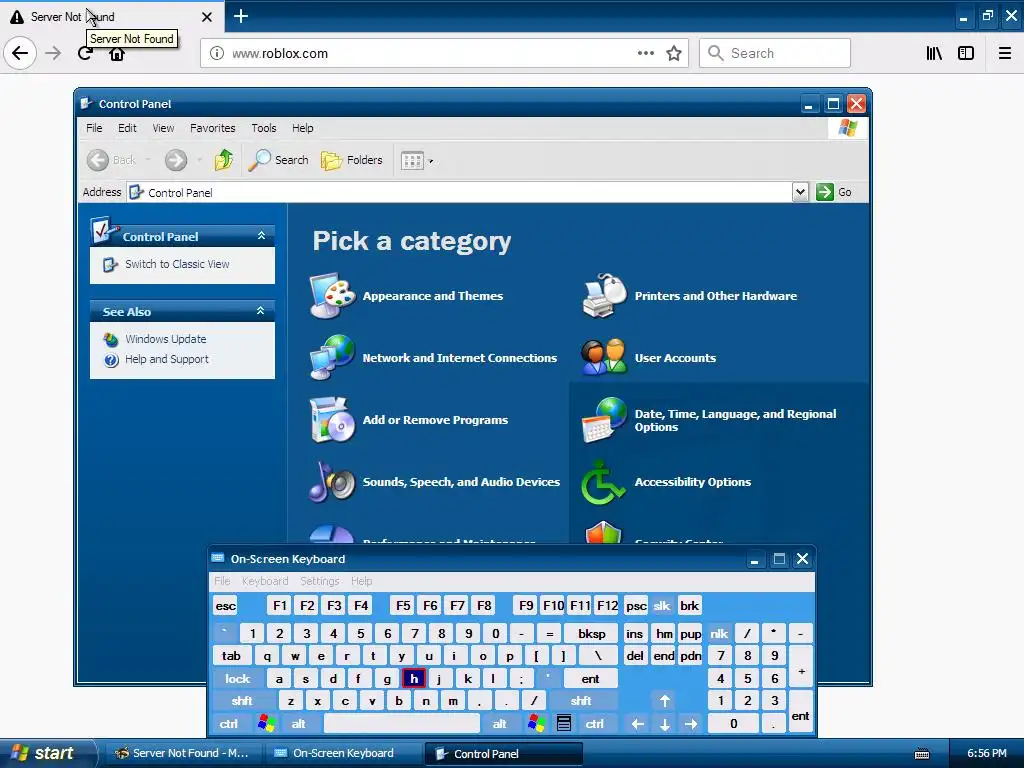Click Firefox back arrow button

(20, 53)
